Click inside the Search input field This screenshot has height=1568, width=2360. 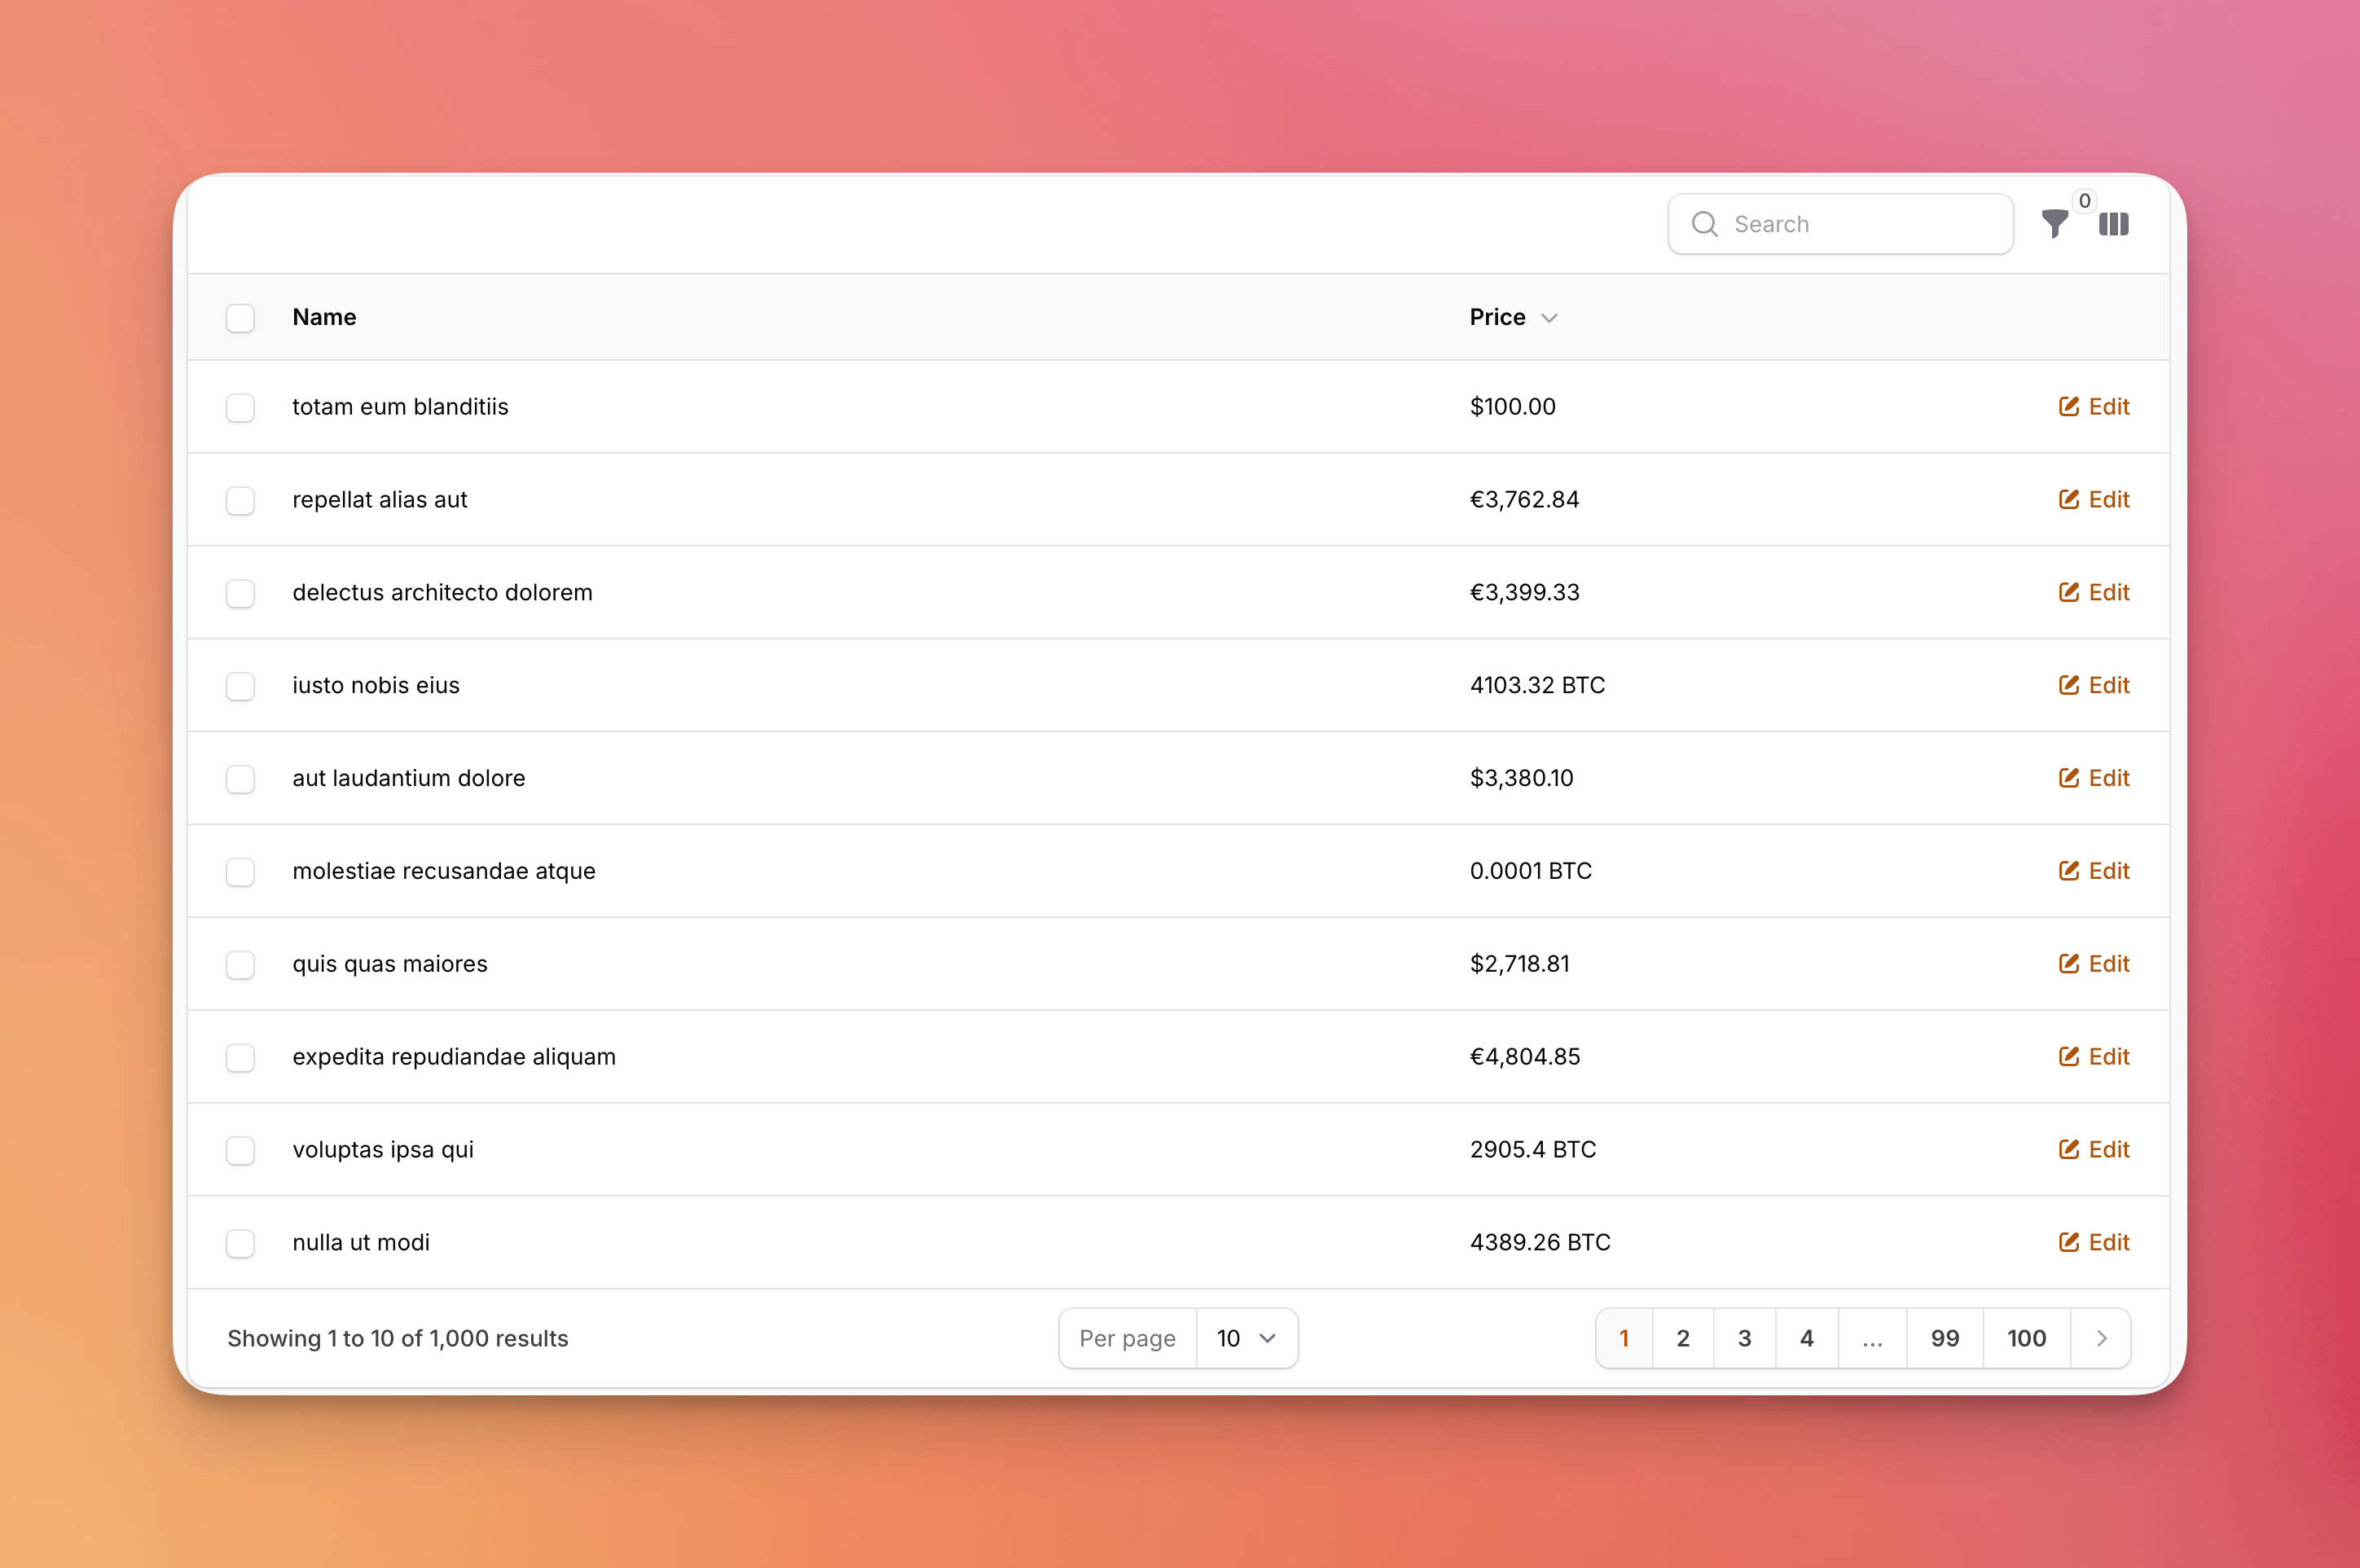pos(1850,224)
